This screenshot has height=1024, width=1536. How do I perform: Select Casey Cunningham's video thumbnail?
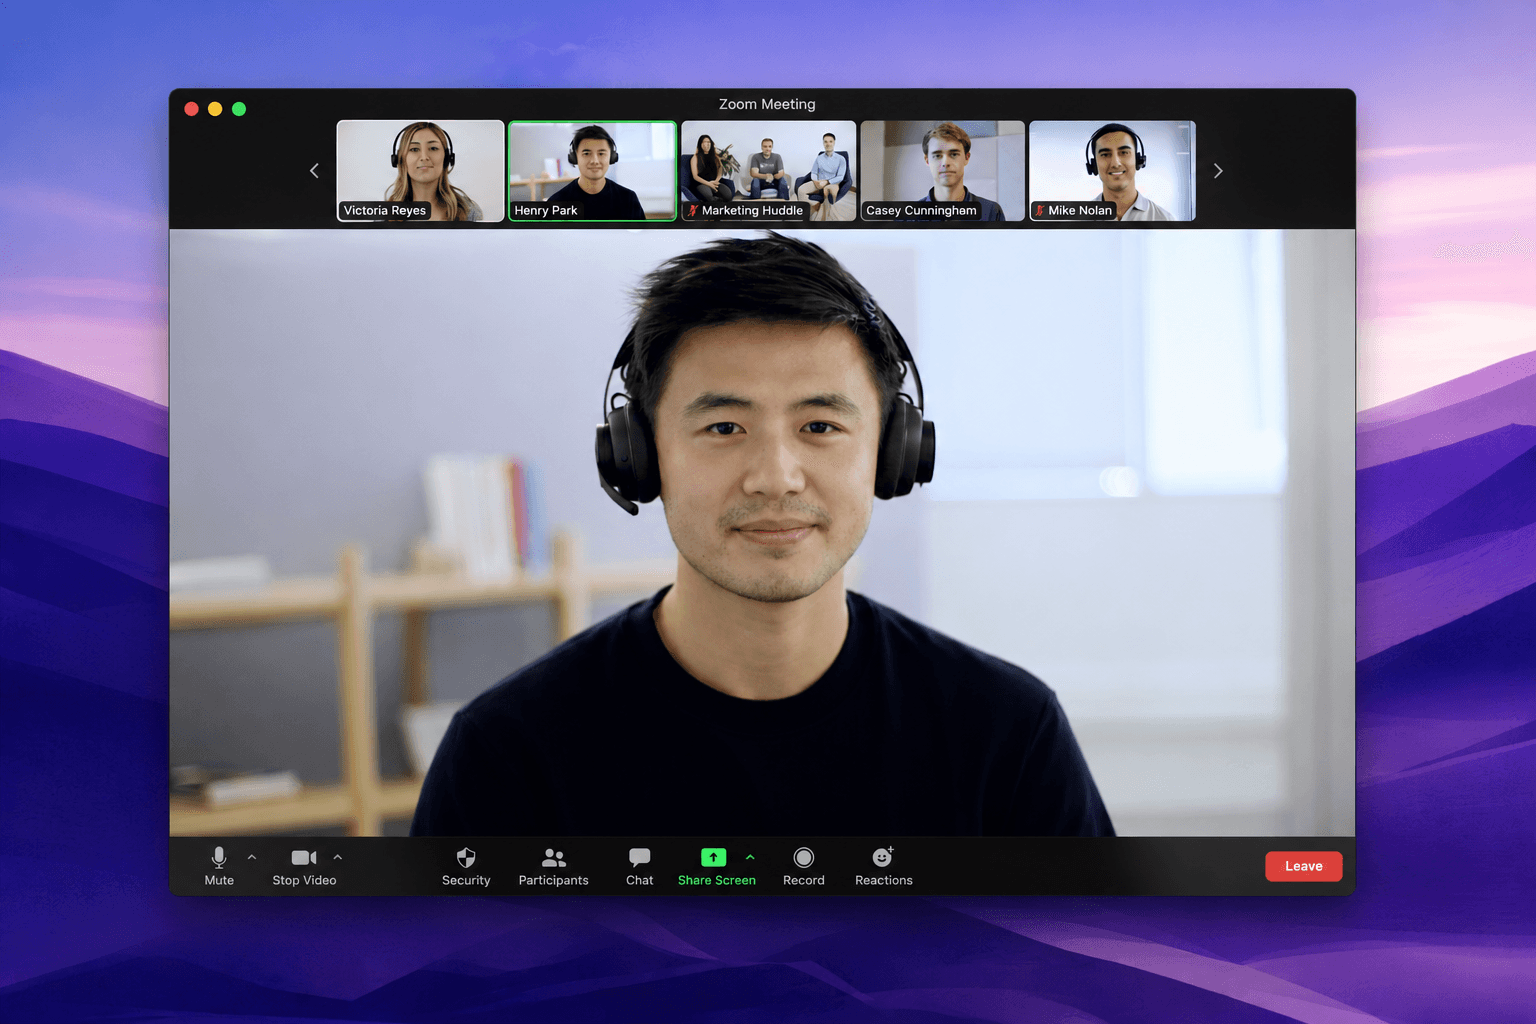943,171
